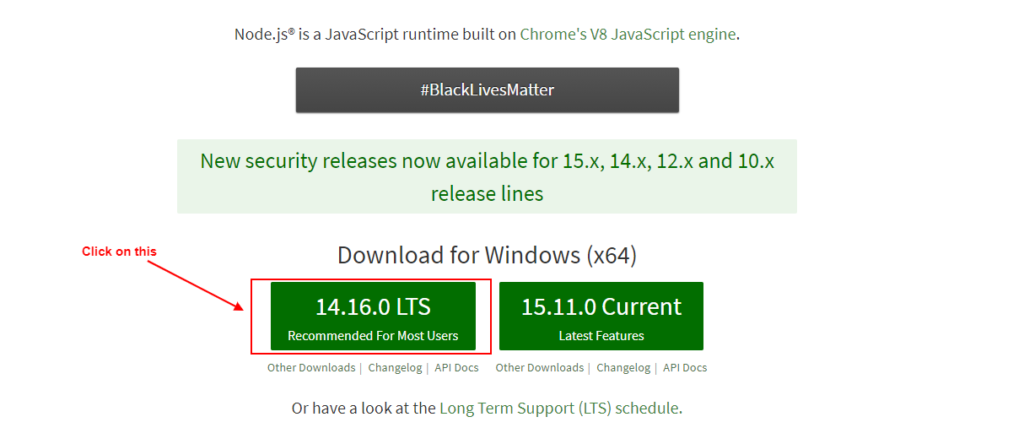The image size is (1024, 444).
Task: View the Changelog for 15.11.0 Current
Action: point(624,368)
